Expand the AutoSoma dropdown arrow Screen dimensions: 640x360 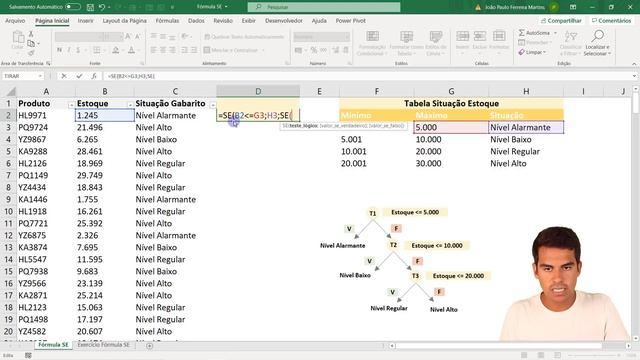pos(555,33)
